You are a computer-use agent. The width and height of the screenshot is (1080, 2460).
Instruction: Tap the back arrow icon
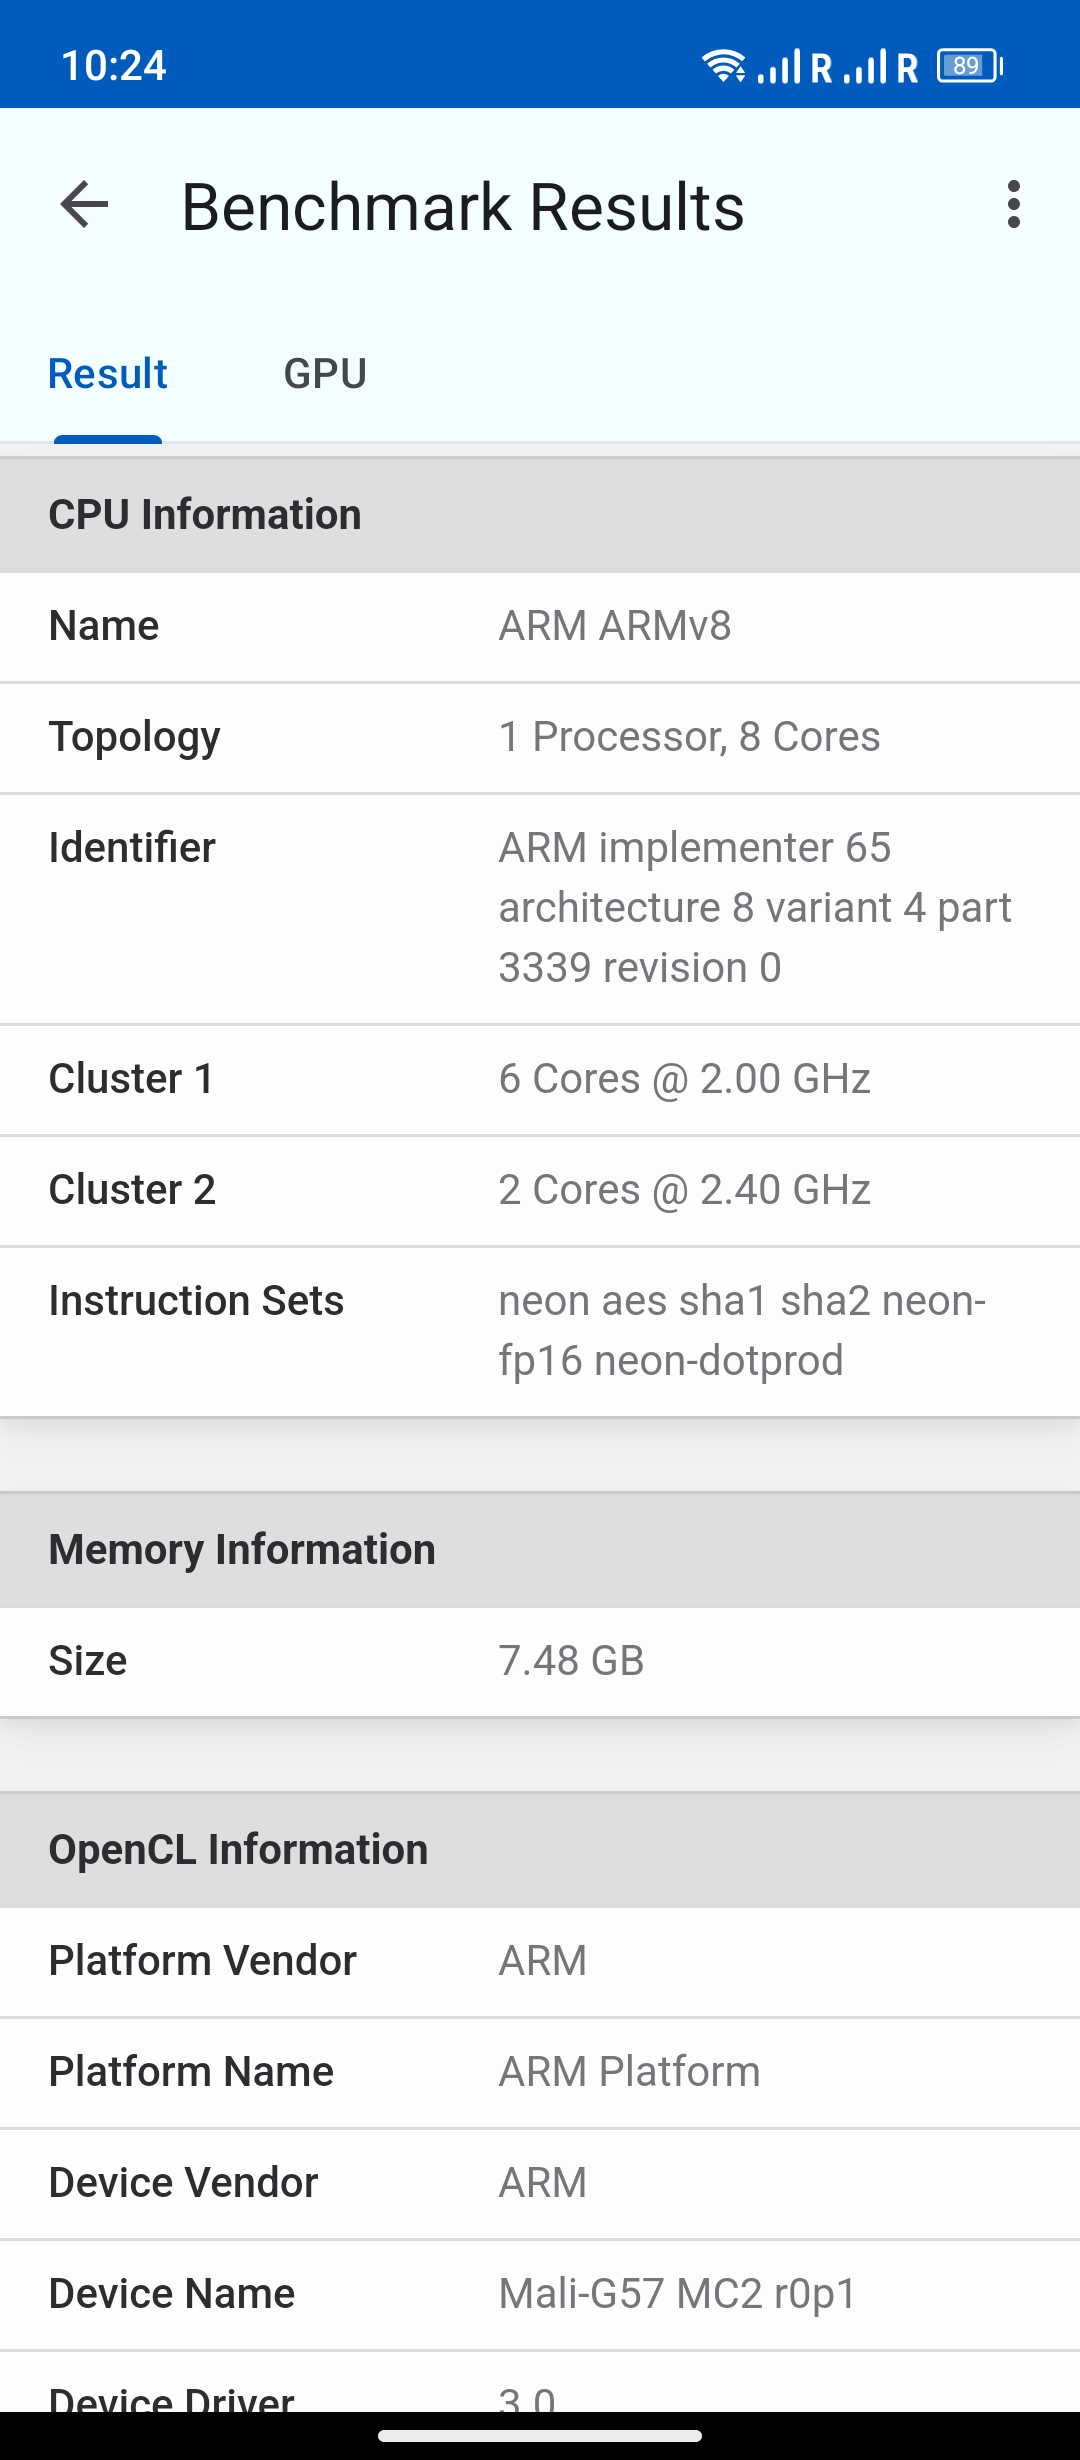pyautogui.click(x=84, y=206)
